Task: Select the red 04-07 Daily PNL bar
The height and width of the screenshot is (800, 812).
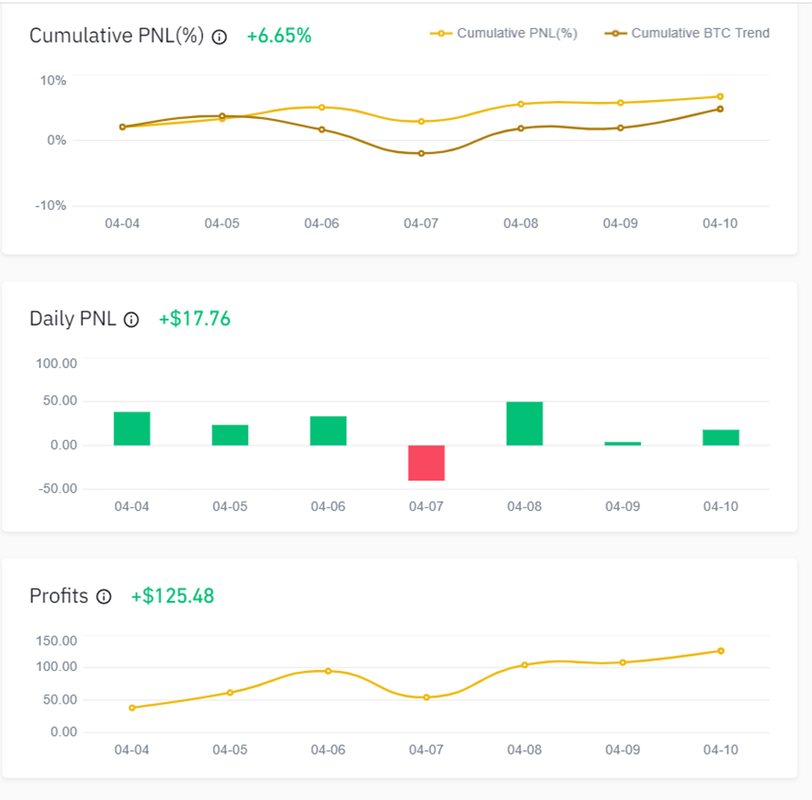Action: point(426,463)
